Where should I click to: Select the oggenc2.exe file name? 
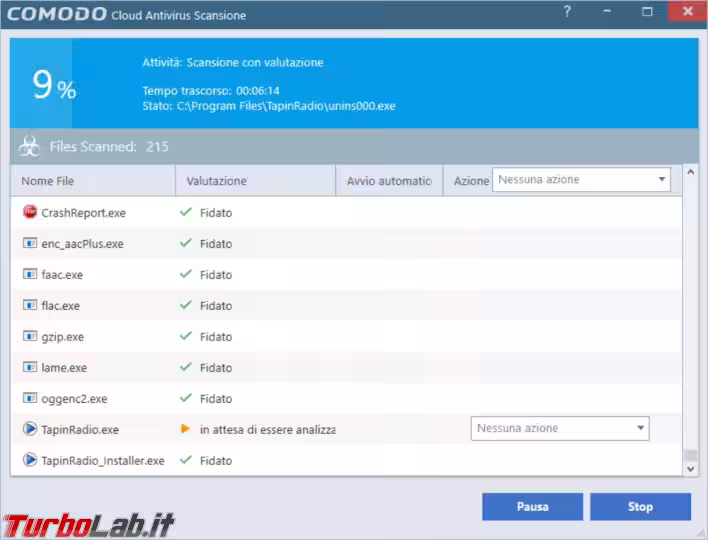(x=74, y=399)
